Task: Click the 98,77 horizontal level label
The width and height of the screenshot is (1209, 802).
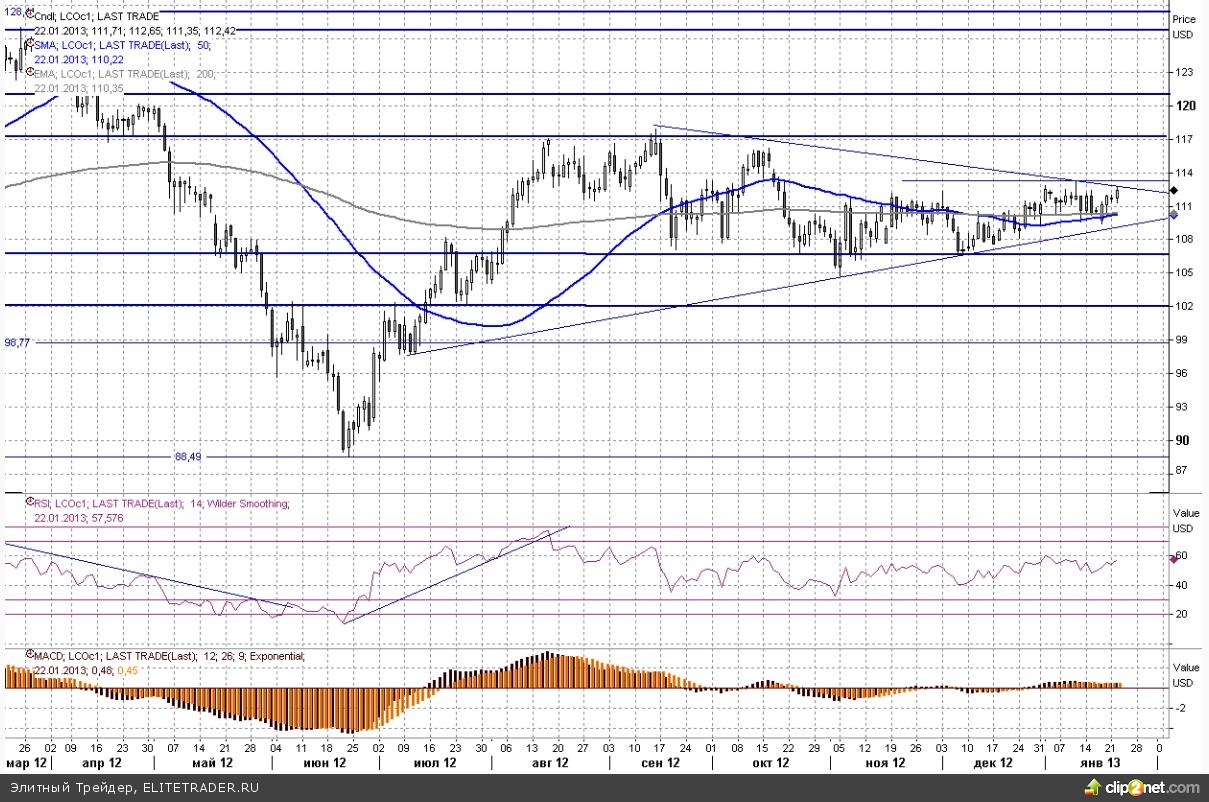Action: (x=17, y=342)
